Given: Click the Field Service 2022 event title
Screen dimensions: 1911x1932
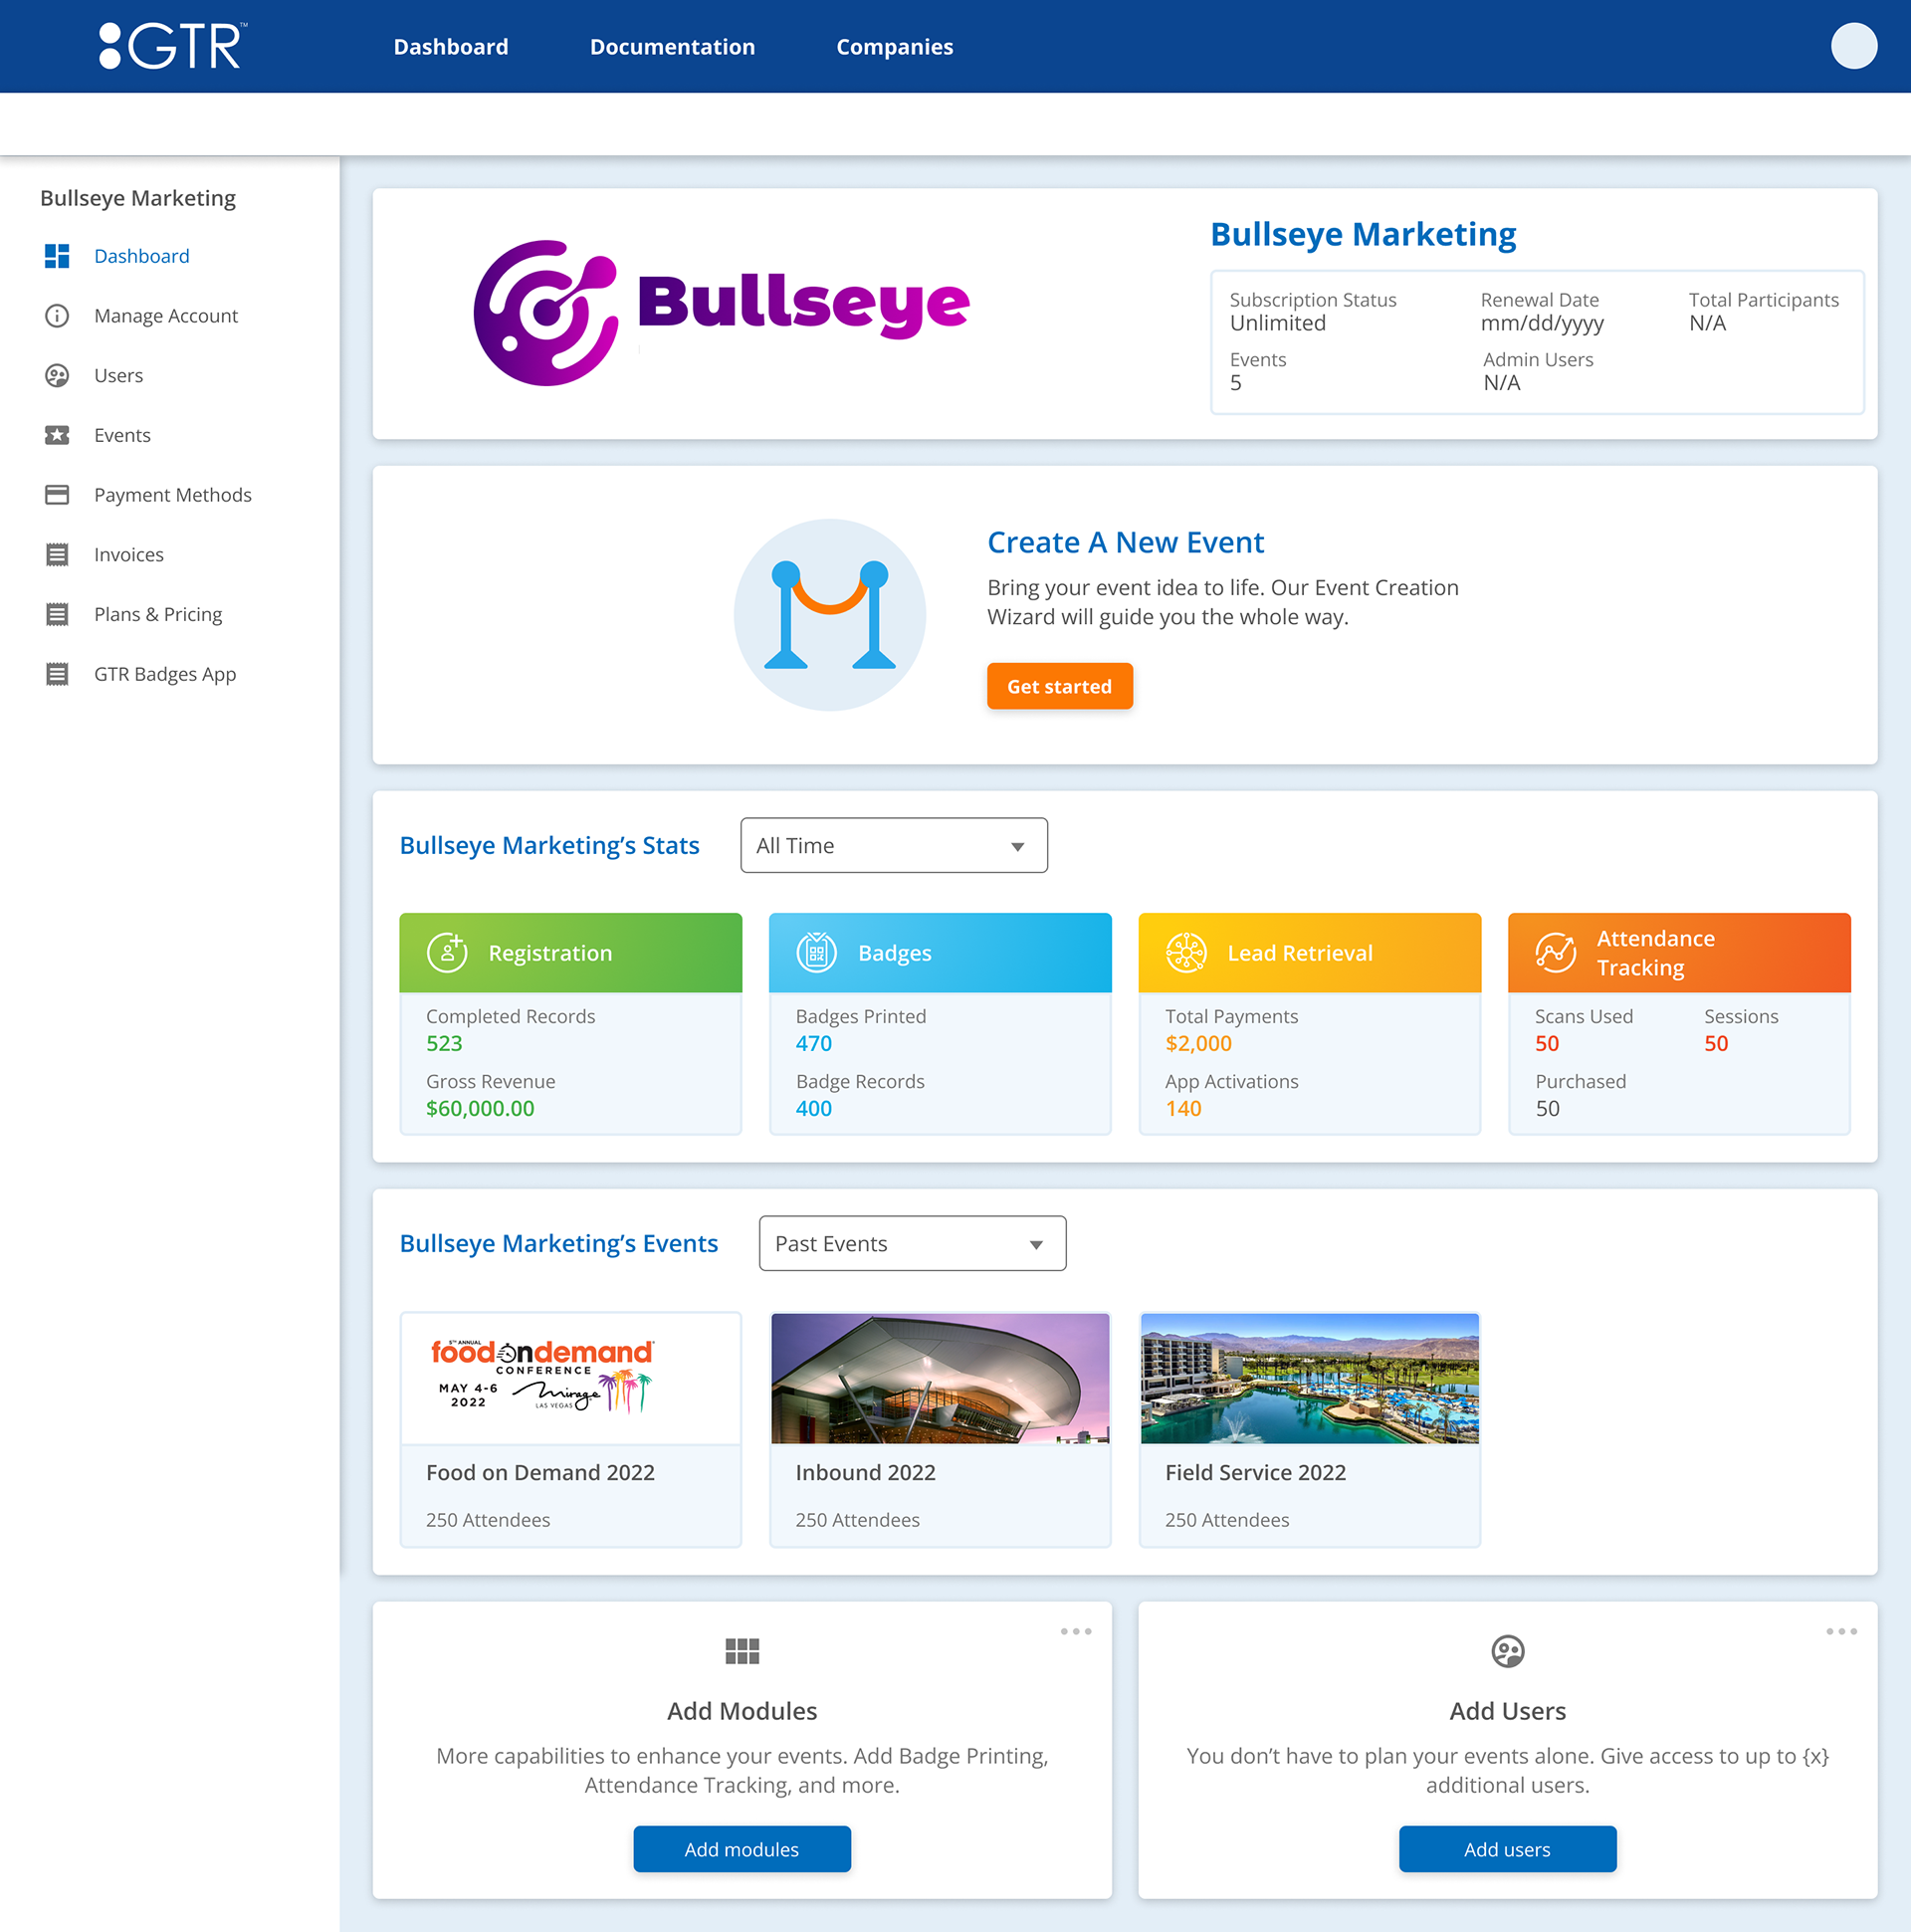Looking at the screenshot, I should (1255, 1472).
